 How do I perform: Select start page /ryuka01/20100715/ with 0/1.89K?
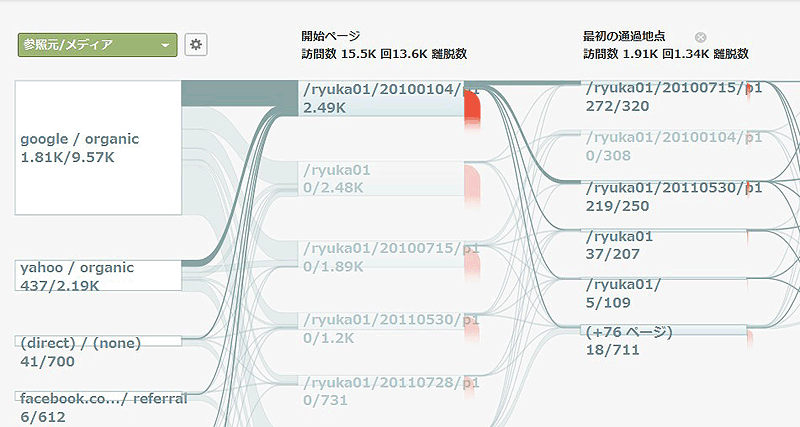382,256
